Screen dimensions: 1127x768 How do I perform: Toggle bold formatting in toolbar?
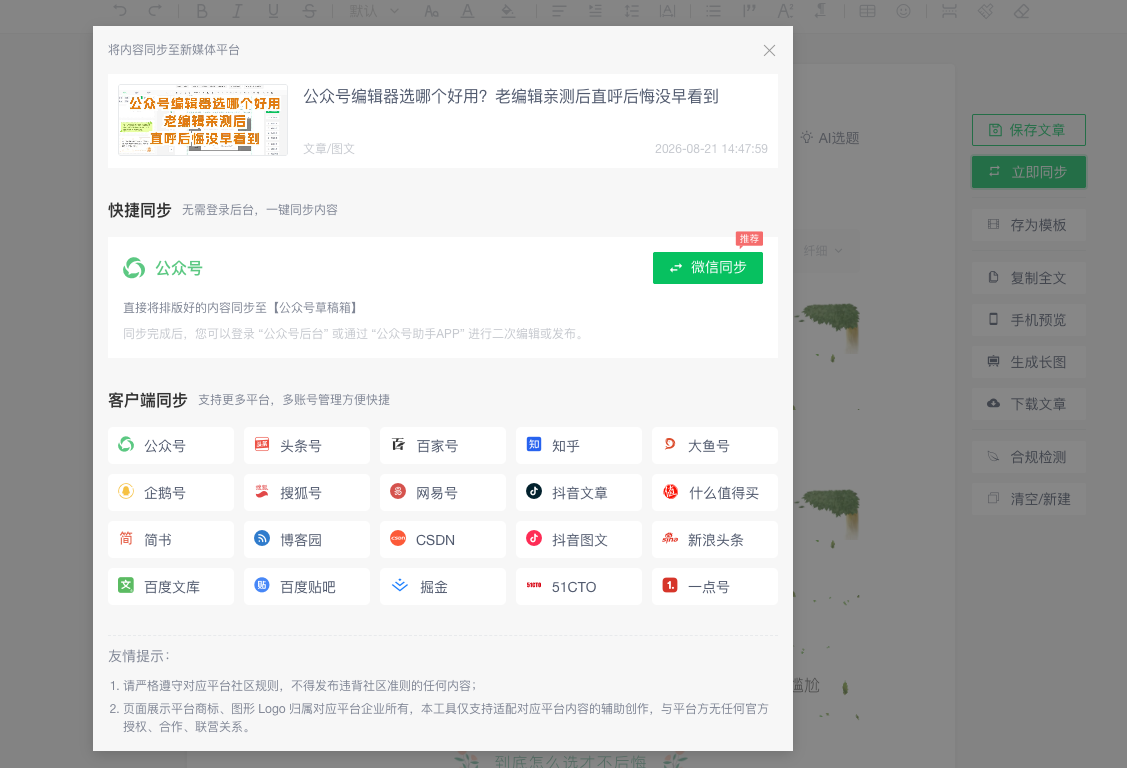point(202,11)
